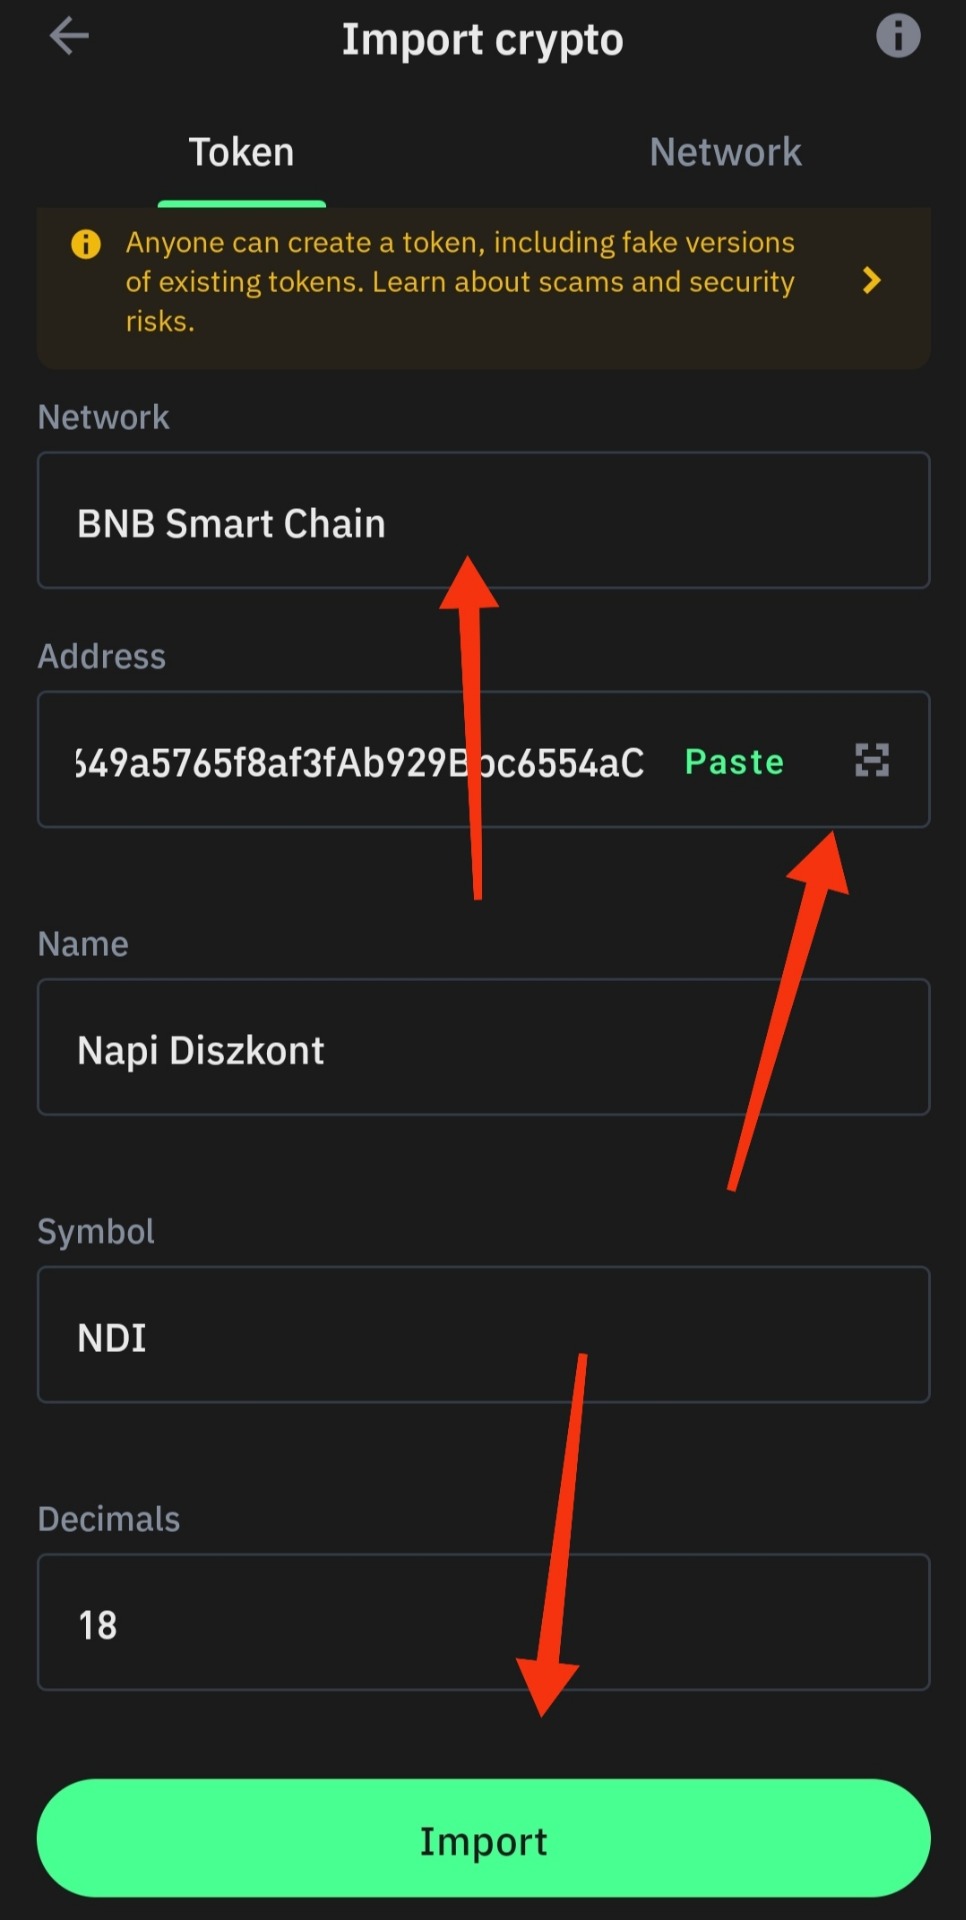Open the BNB Smart Chain network selector
The image size is (966, 1920).
click(483, 520)
